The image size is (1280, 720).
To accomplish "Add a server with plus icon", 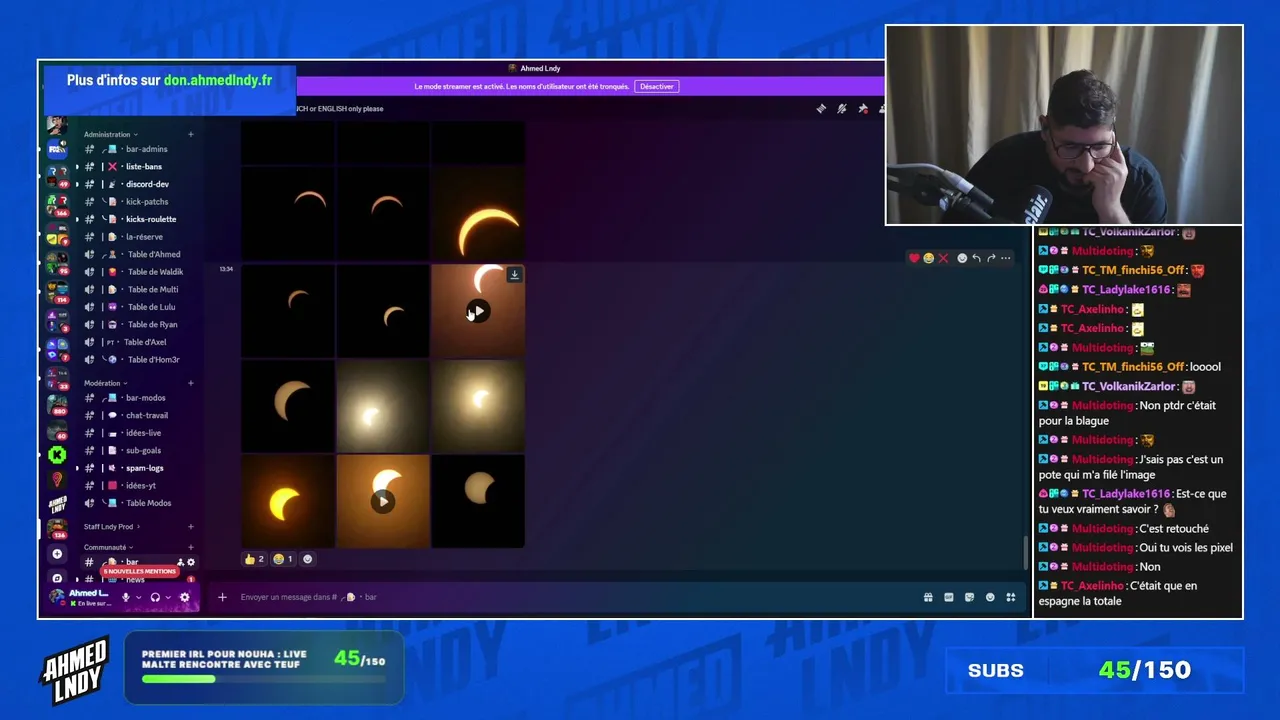I will (x=57, y=553).
